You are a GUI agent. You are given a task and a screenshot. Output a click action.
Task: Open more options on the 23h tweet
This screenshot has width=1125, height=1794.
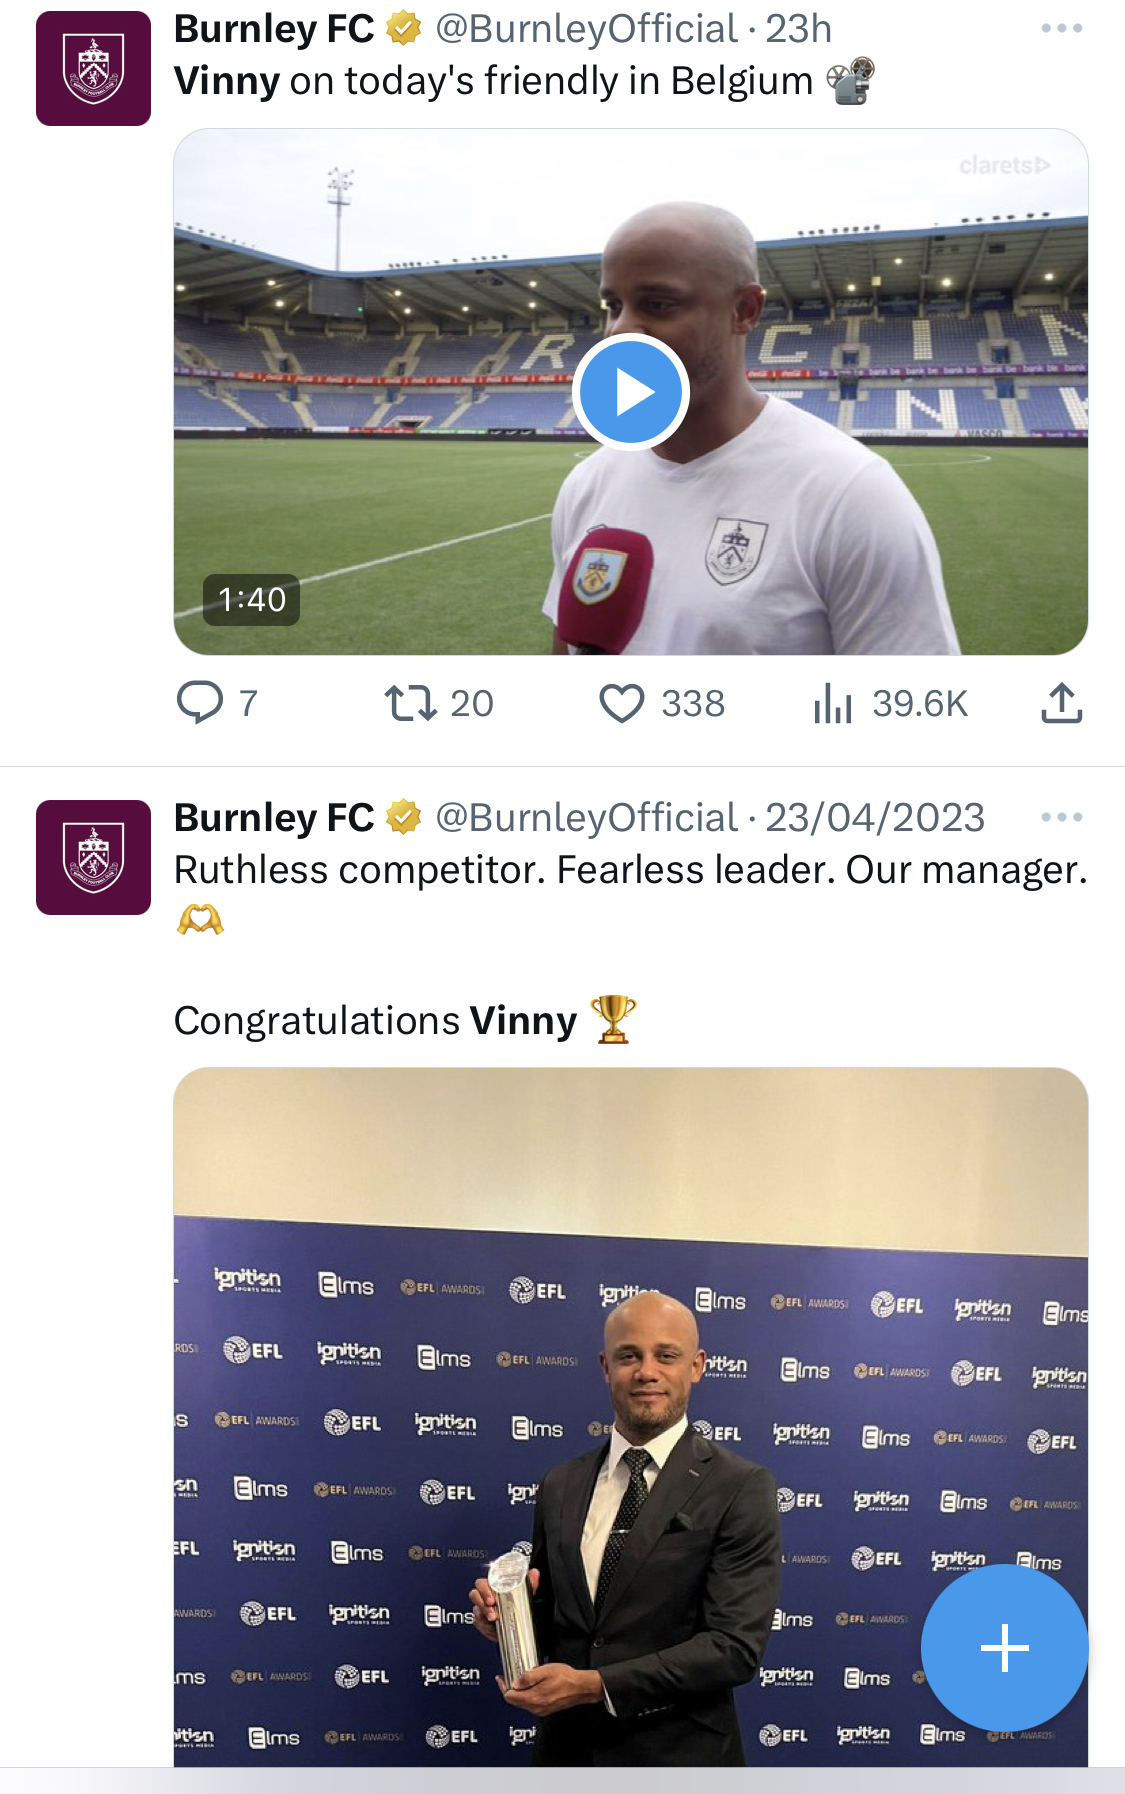1061,28
